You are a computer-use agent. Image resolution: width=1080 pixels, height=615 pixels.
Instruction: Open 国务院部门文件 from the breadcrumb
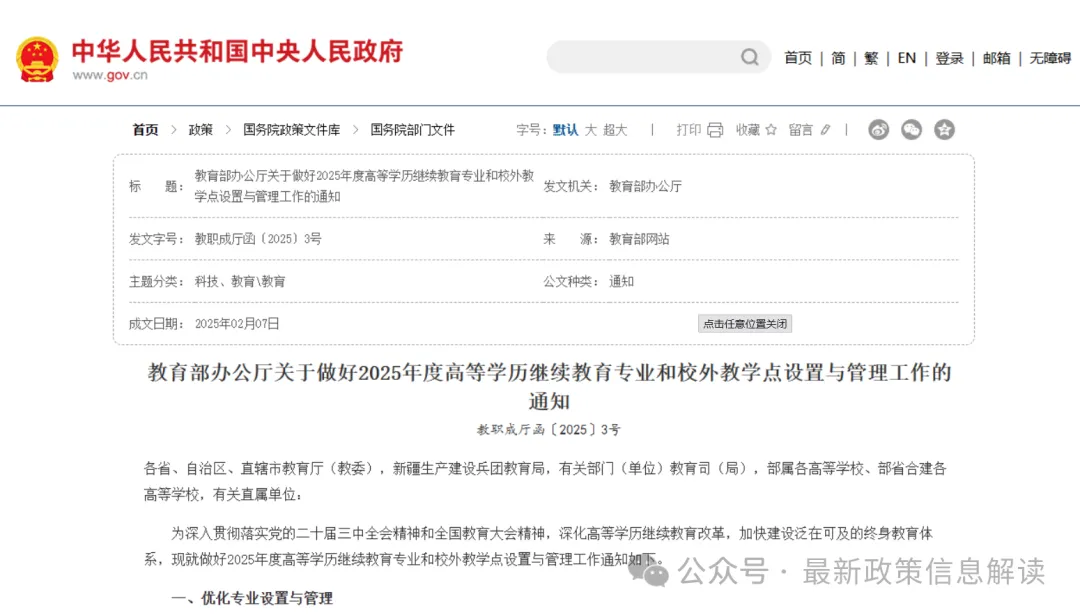[411, 129]
